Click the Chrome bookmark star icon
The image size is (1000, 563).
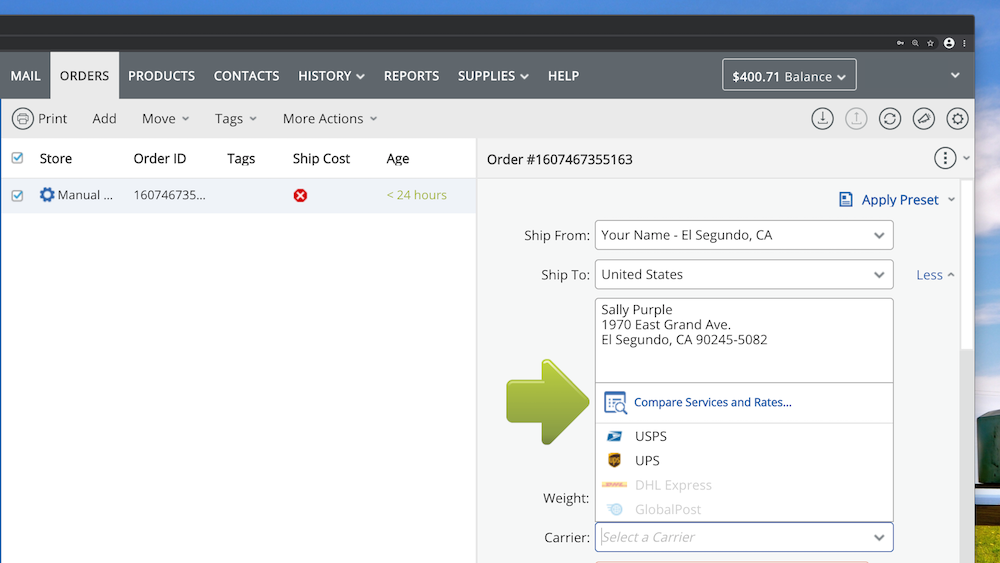pos(931,43)
